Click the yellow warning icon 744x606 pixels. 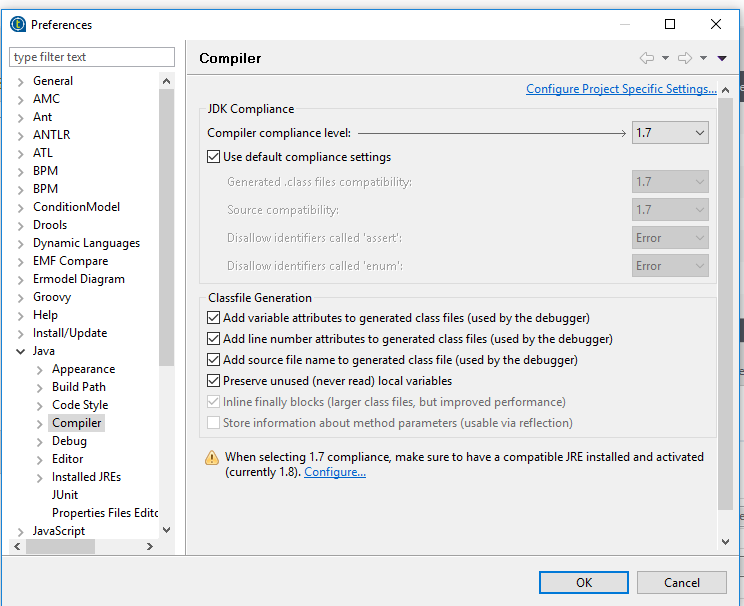point(212,458)
